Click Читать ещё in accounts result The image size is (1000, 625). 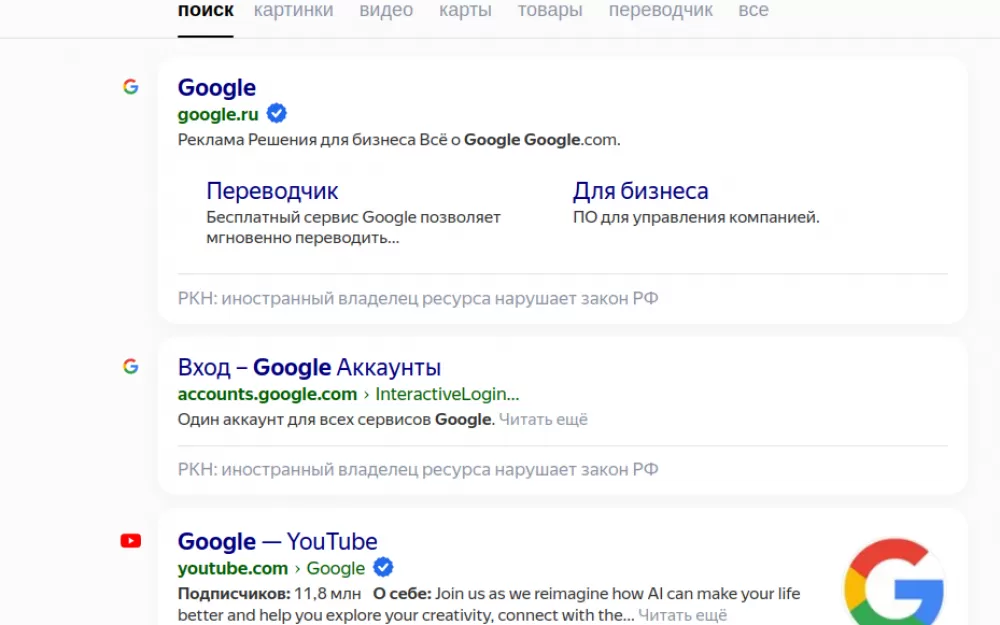point(543,420)
